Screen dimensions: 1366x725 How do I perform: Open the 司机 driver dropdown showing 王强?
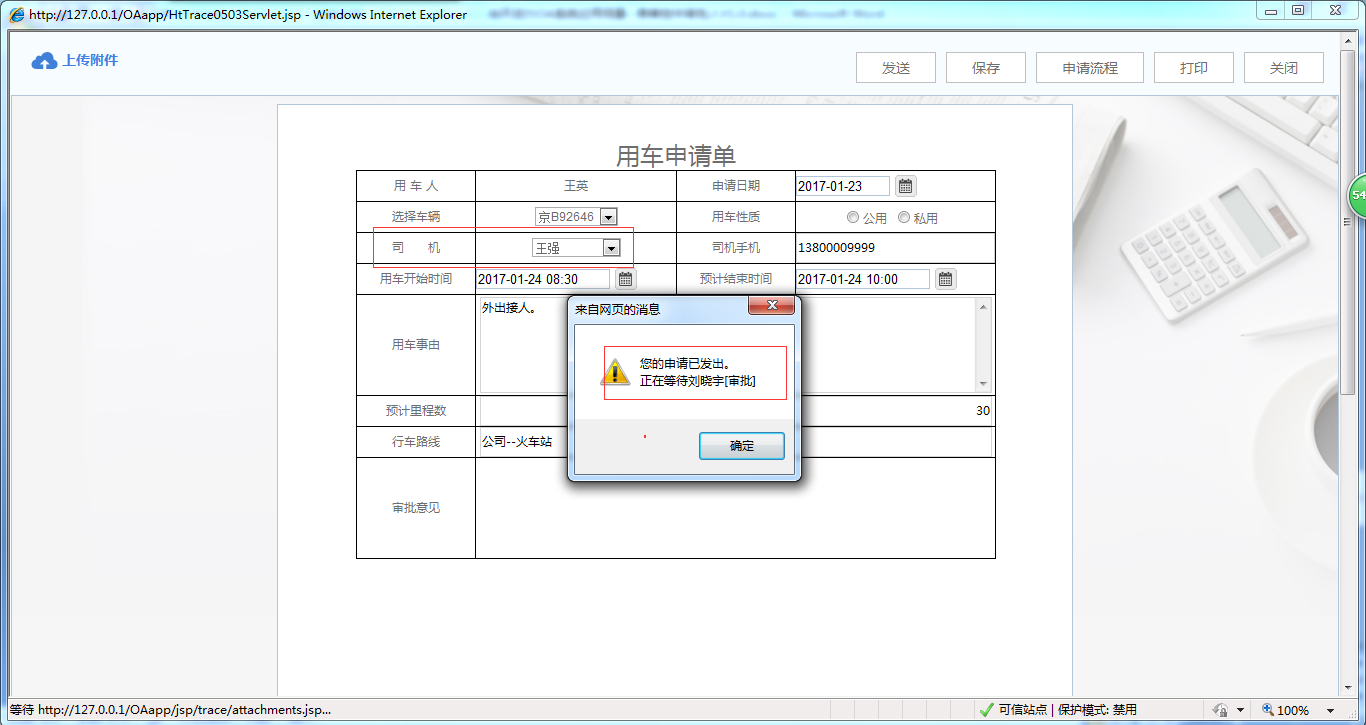(610, 247)
